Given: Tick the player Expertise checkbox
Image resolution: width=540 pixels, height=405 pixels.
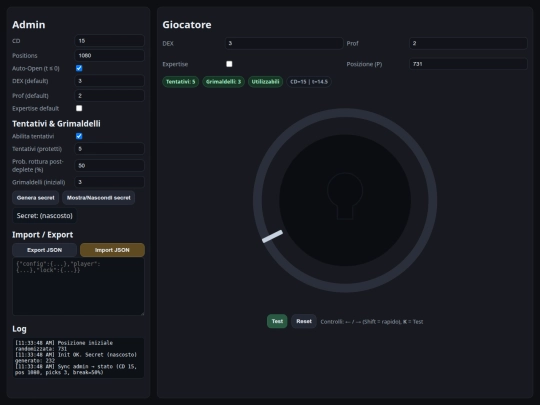Looking at the screenshot, I should tap(229, 64).
